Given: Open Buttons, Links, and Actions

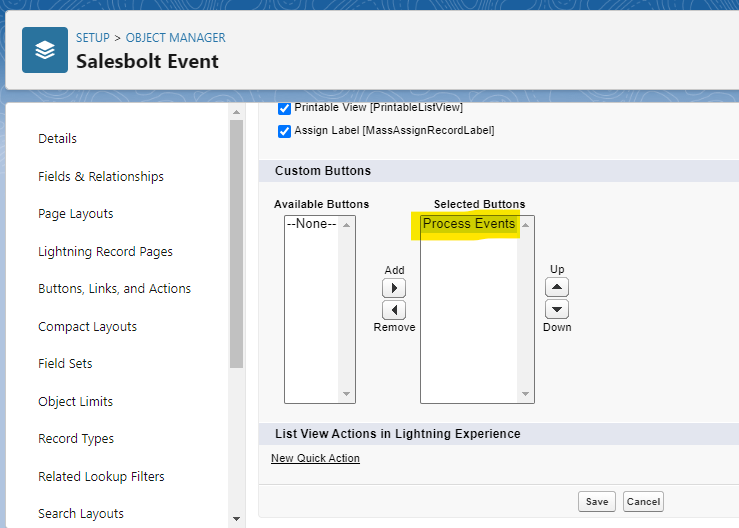Looking at the screenshot, I should (x=115, y=289).
